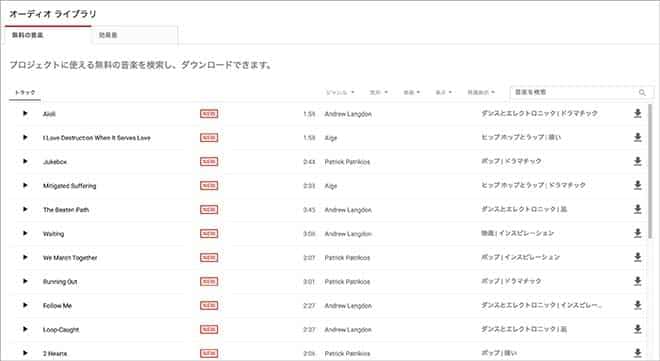Click the Waiting track title
Image resolution: width=660 pixels, height=361 pixels.
click(53, 234)
